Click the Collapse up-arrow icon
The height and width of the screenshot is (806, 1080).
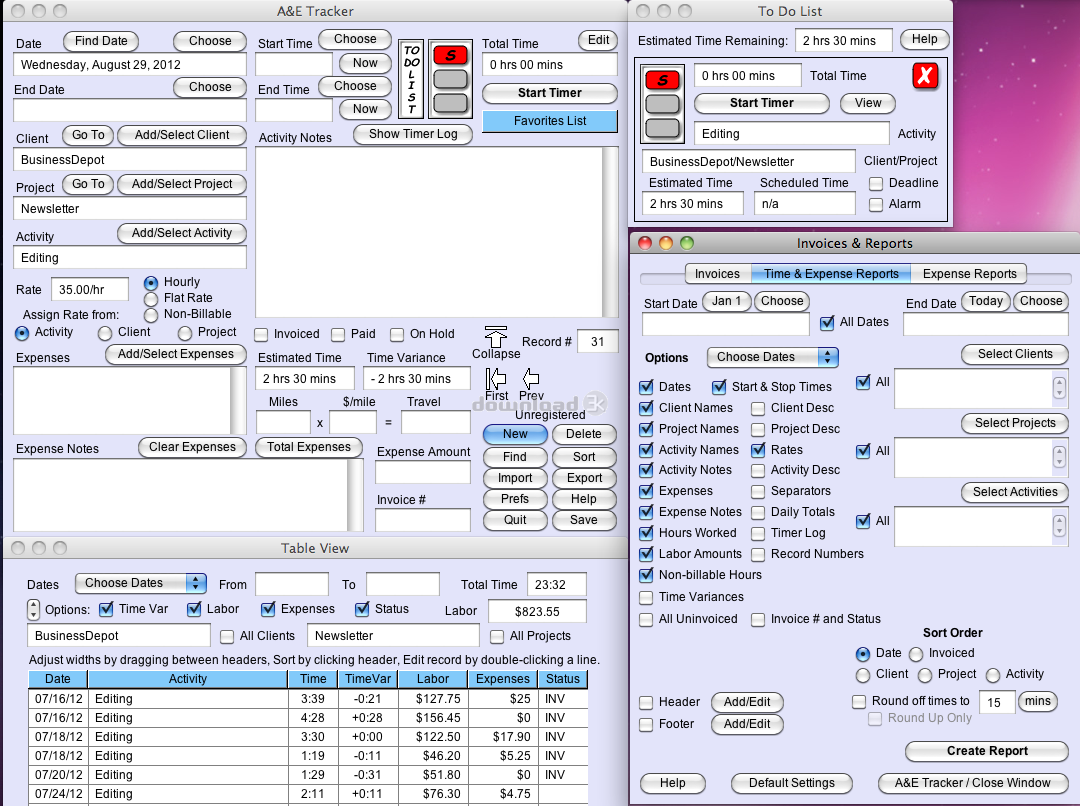(496, 336)
